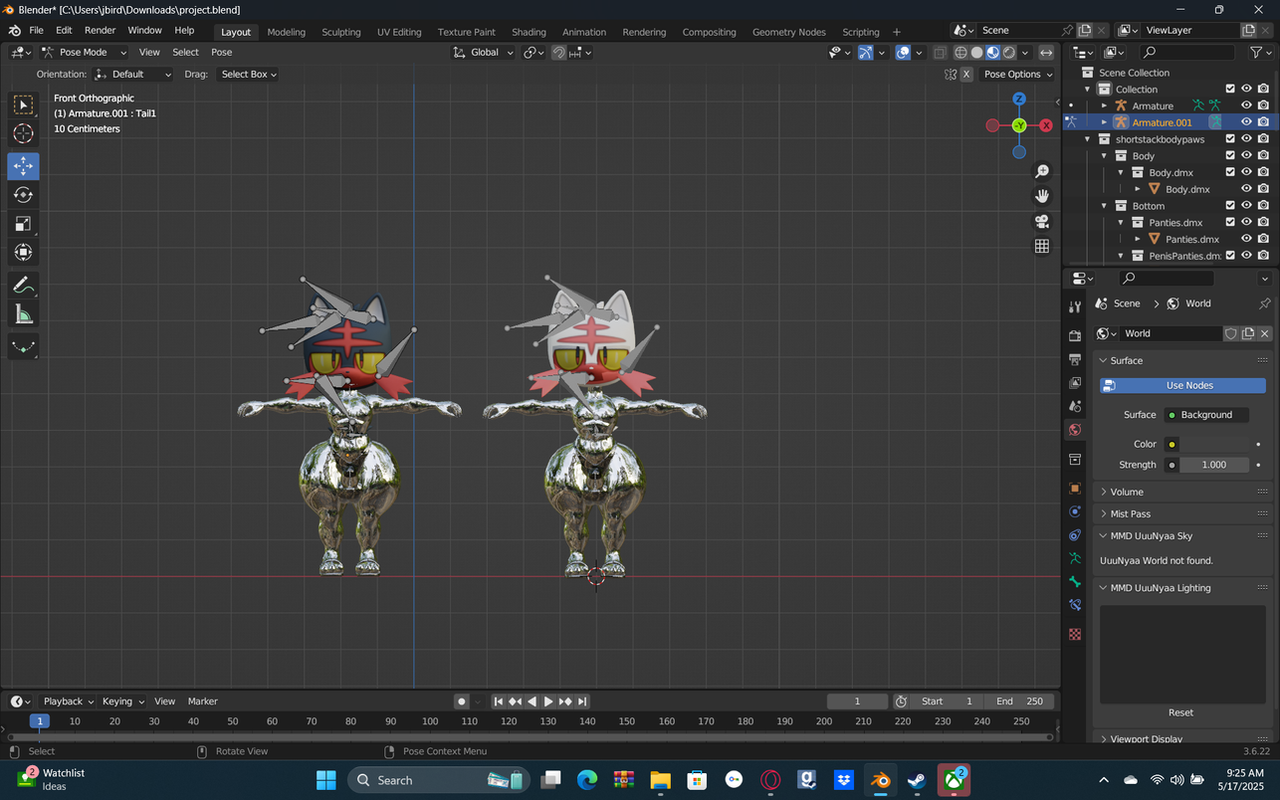
Task: Toggle visibility eye of Armature.001
Action: [x=1247, y=122]
